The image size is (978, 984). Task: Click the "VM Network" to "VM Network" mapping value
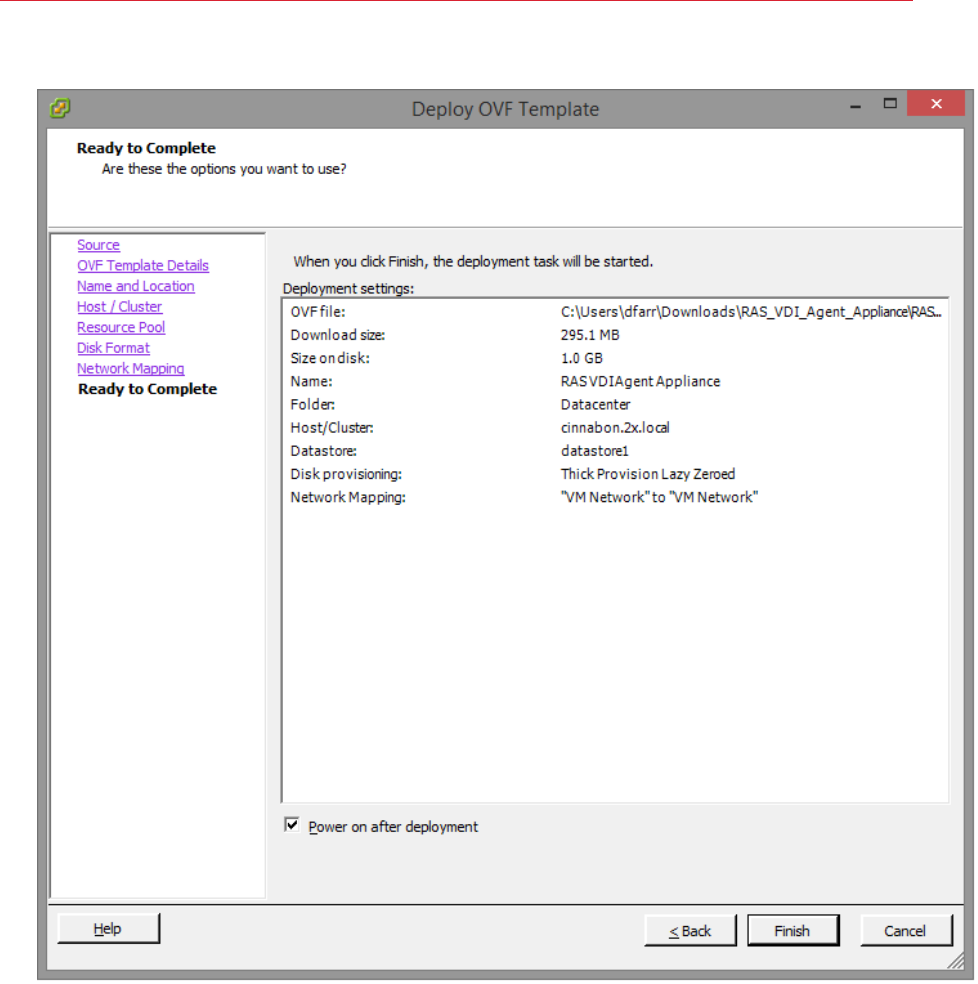point(659,498)
